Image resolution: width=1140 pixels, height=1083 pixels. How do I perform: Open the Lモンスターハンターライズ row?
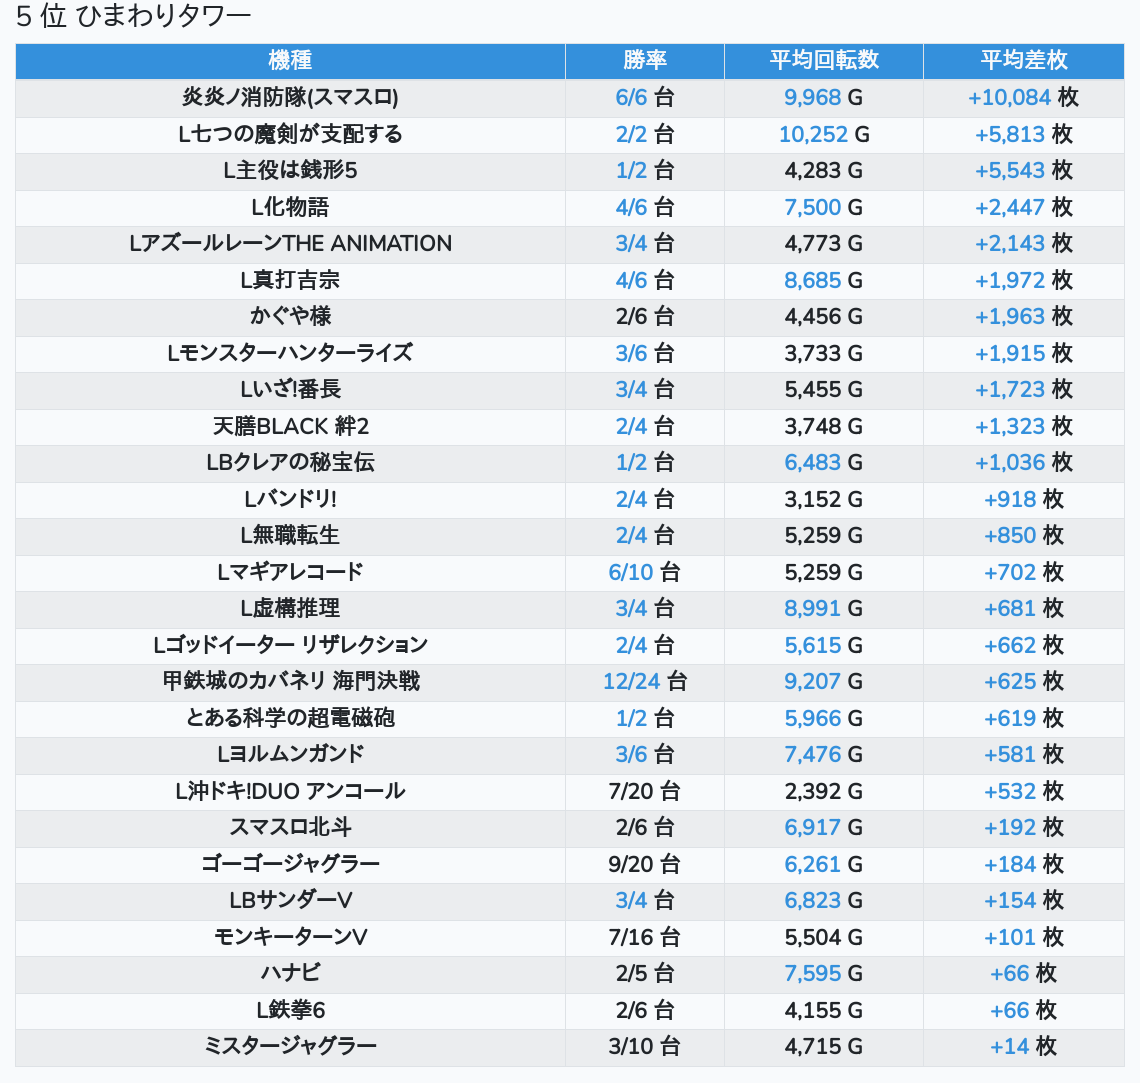290,353
